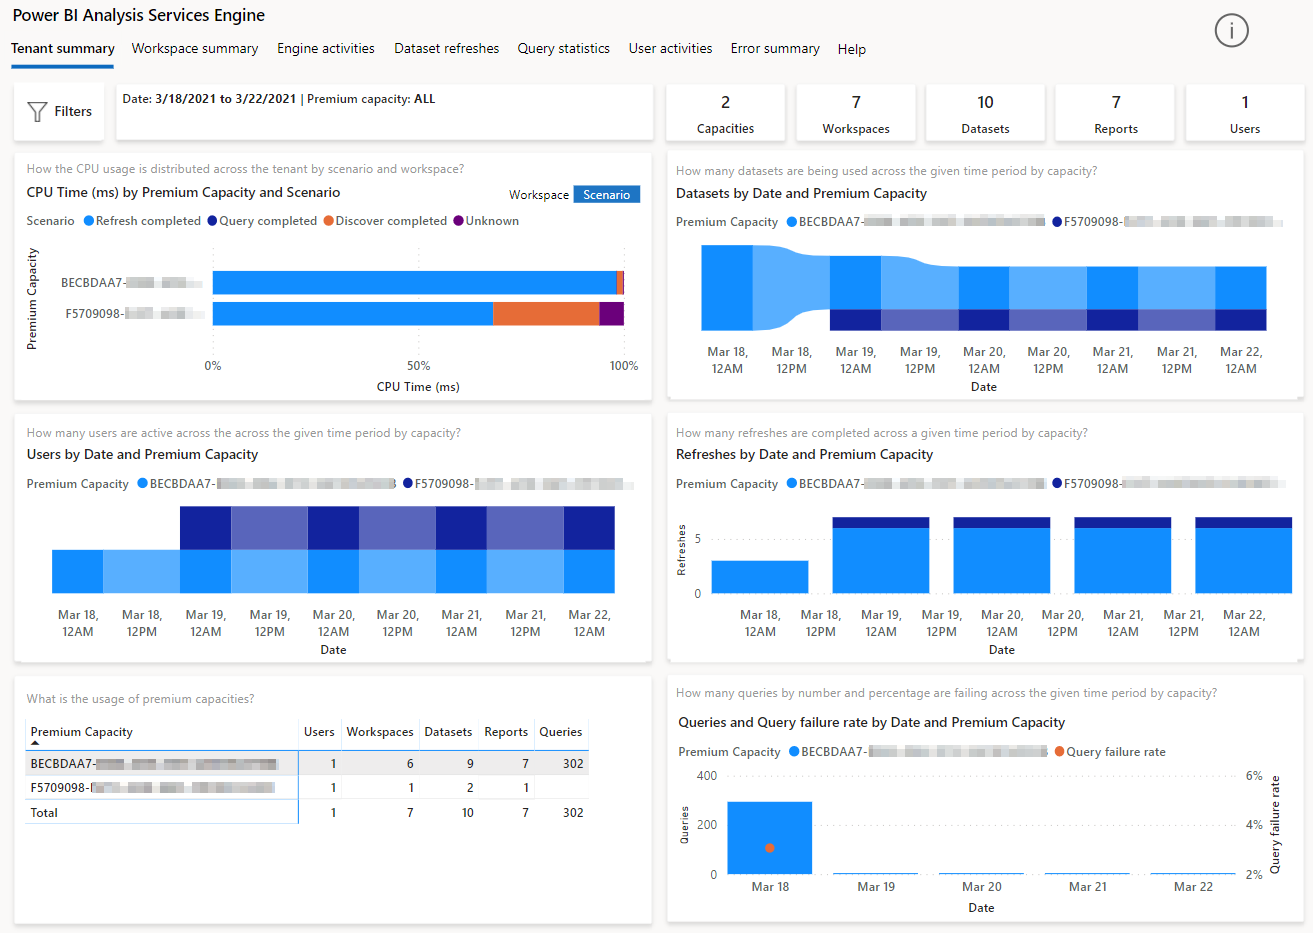Sort table by Workspaces column header
The image size is (1313, 933).
click(380, 732)
